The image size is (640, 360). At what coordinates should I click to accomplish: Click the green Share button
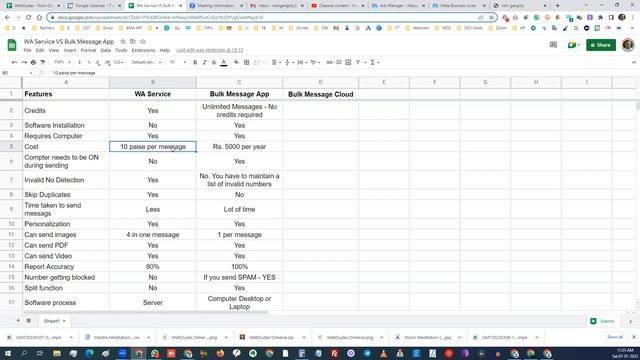tap(601, 45)
